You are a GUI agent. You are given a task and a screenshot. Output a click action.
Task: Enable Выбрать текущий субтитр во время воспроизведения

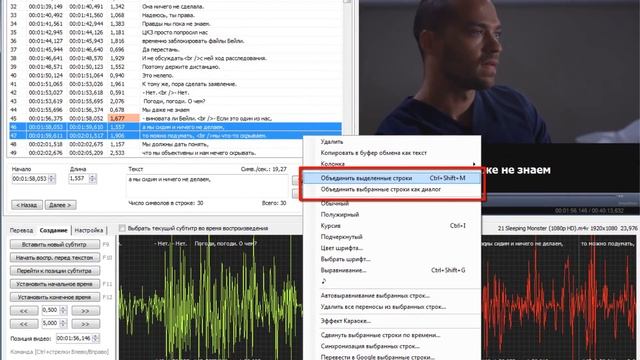122,228
